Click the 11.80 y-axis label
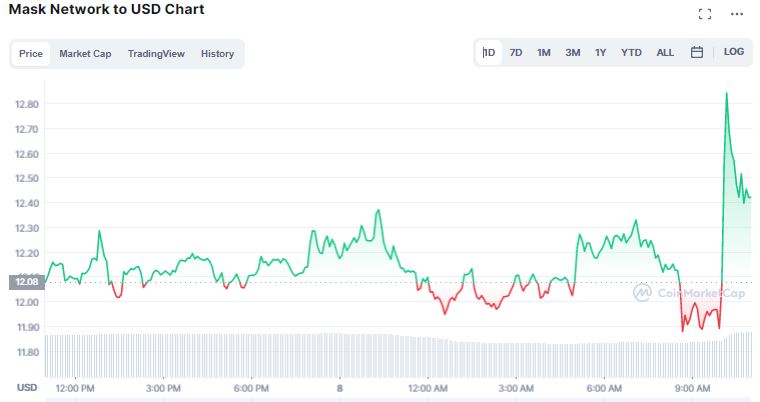 coord(28,352)
